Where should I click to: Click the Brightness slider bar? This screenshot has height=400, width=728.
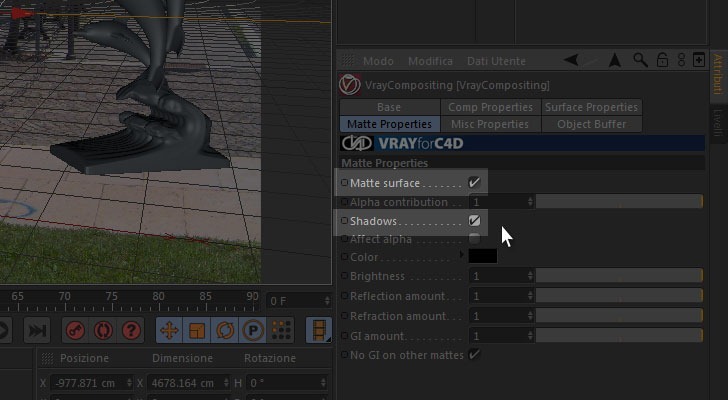(619, 276)
